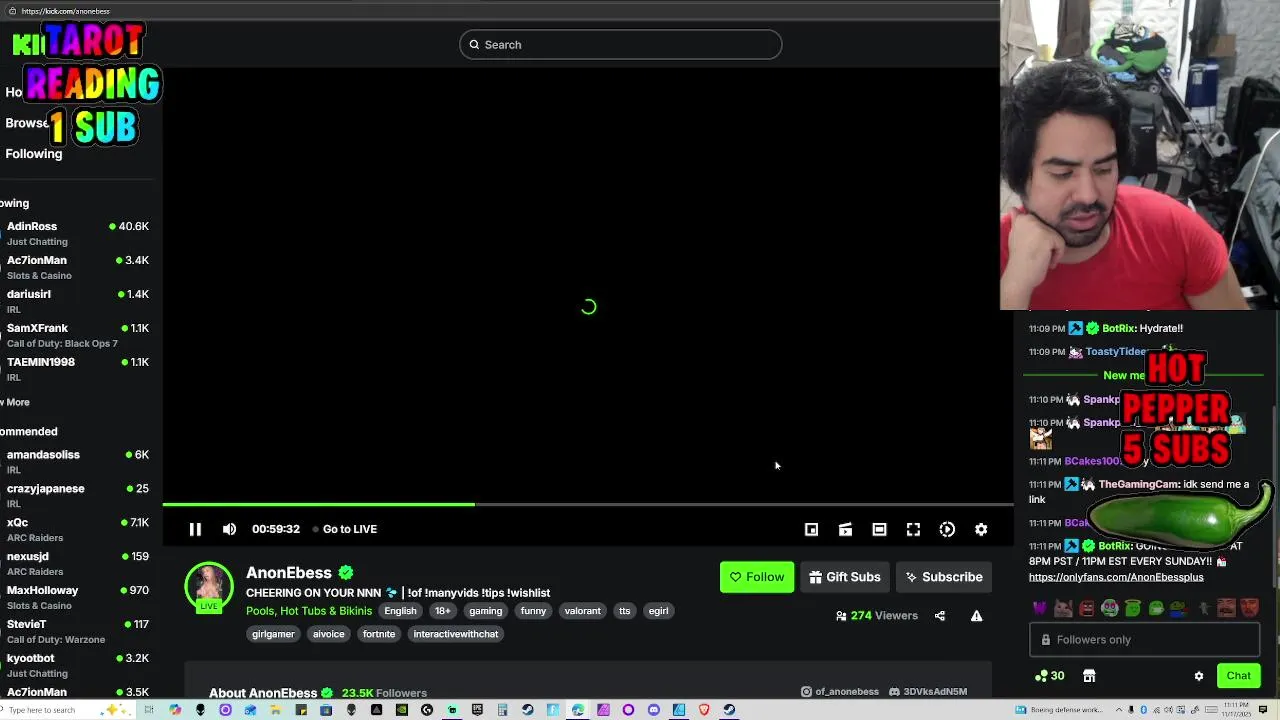Pick the green halo frog emote
The image size is (1280, 720).
[x=1133, y=608]
